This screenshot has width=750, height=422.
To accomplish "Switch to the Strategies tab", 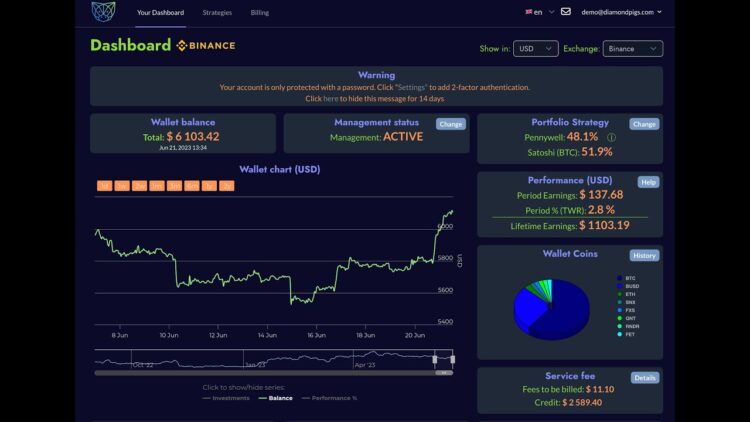I will tap(217, 13).
